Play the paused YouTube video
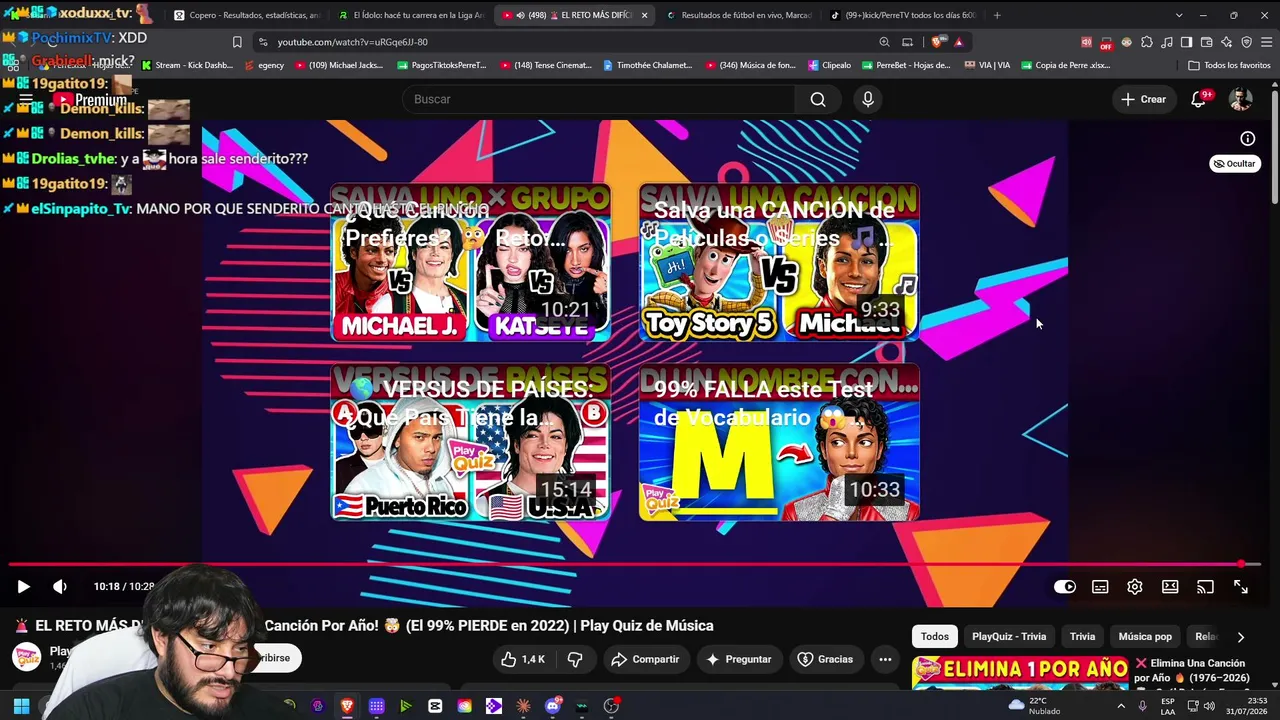This screenshot has height=720, width=1280. click(23, 587)
